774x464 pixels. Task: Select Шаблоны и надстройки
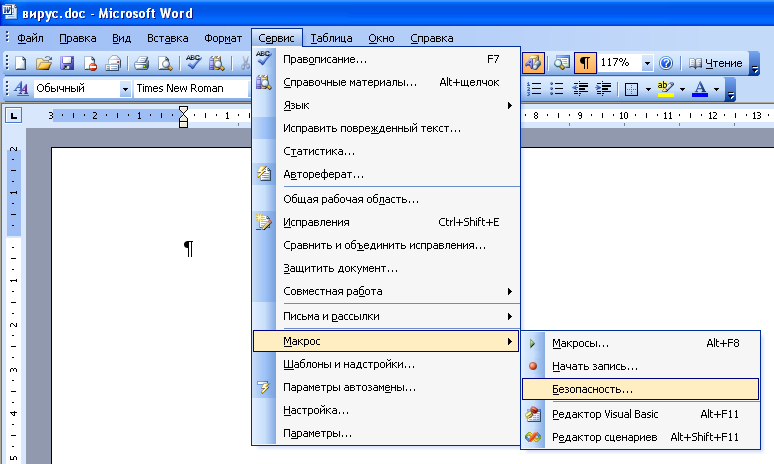(386, 364)
